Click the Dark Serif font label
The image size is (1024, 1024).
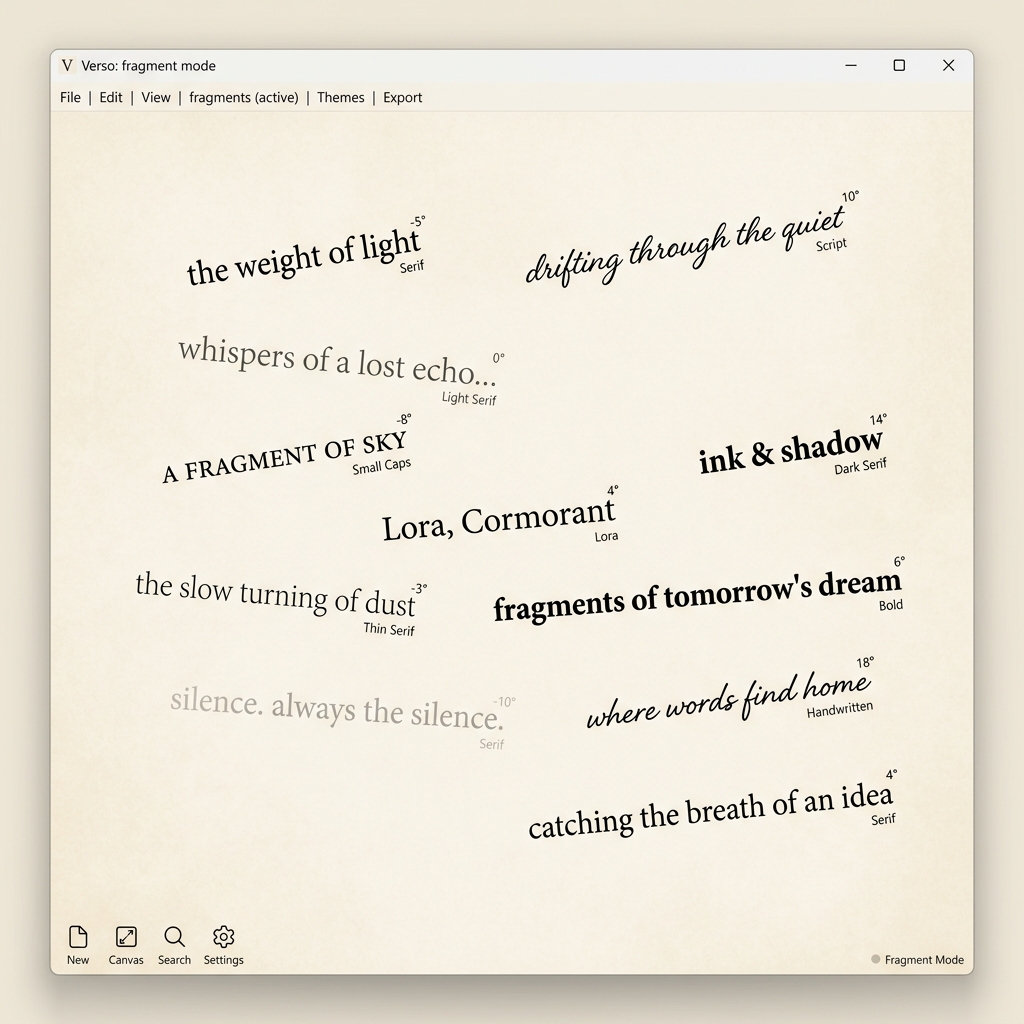click(x=860, y=466)
